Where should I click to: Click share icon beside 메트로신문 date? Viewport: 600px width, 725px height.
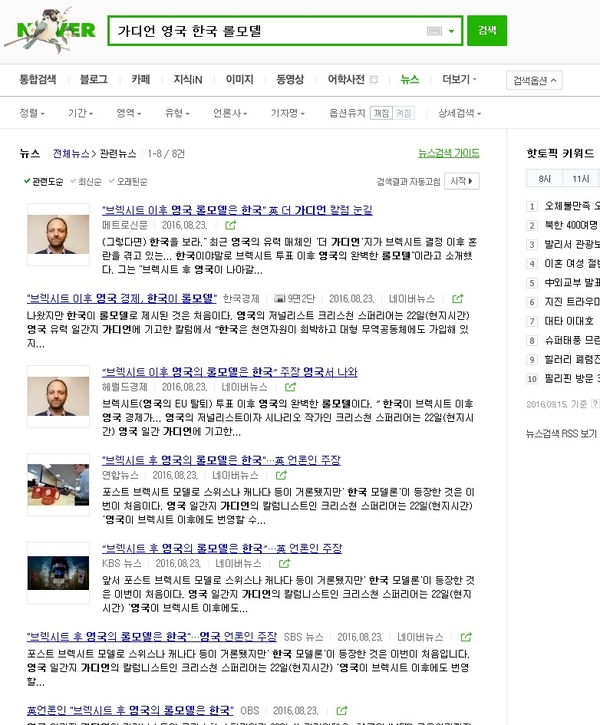point(230,225)
